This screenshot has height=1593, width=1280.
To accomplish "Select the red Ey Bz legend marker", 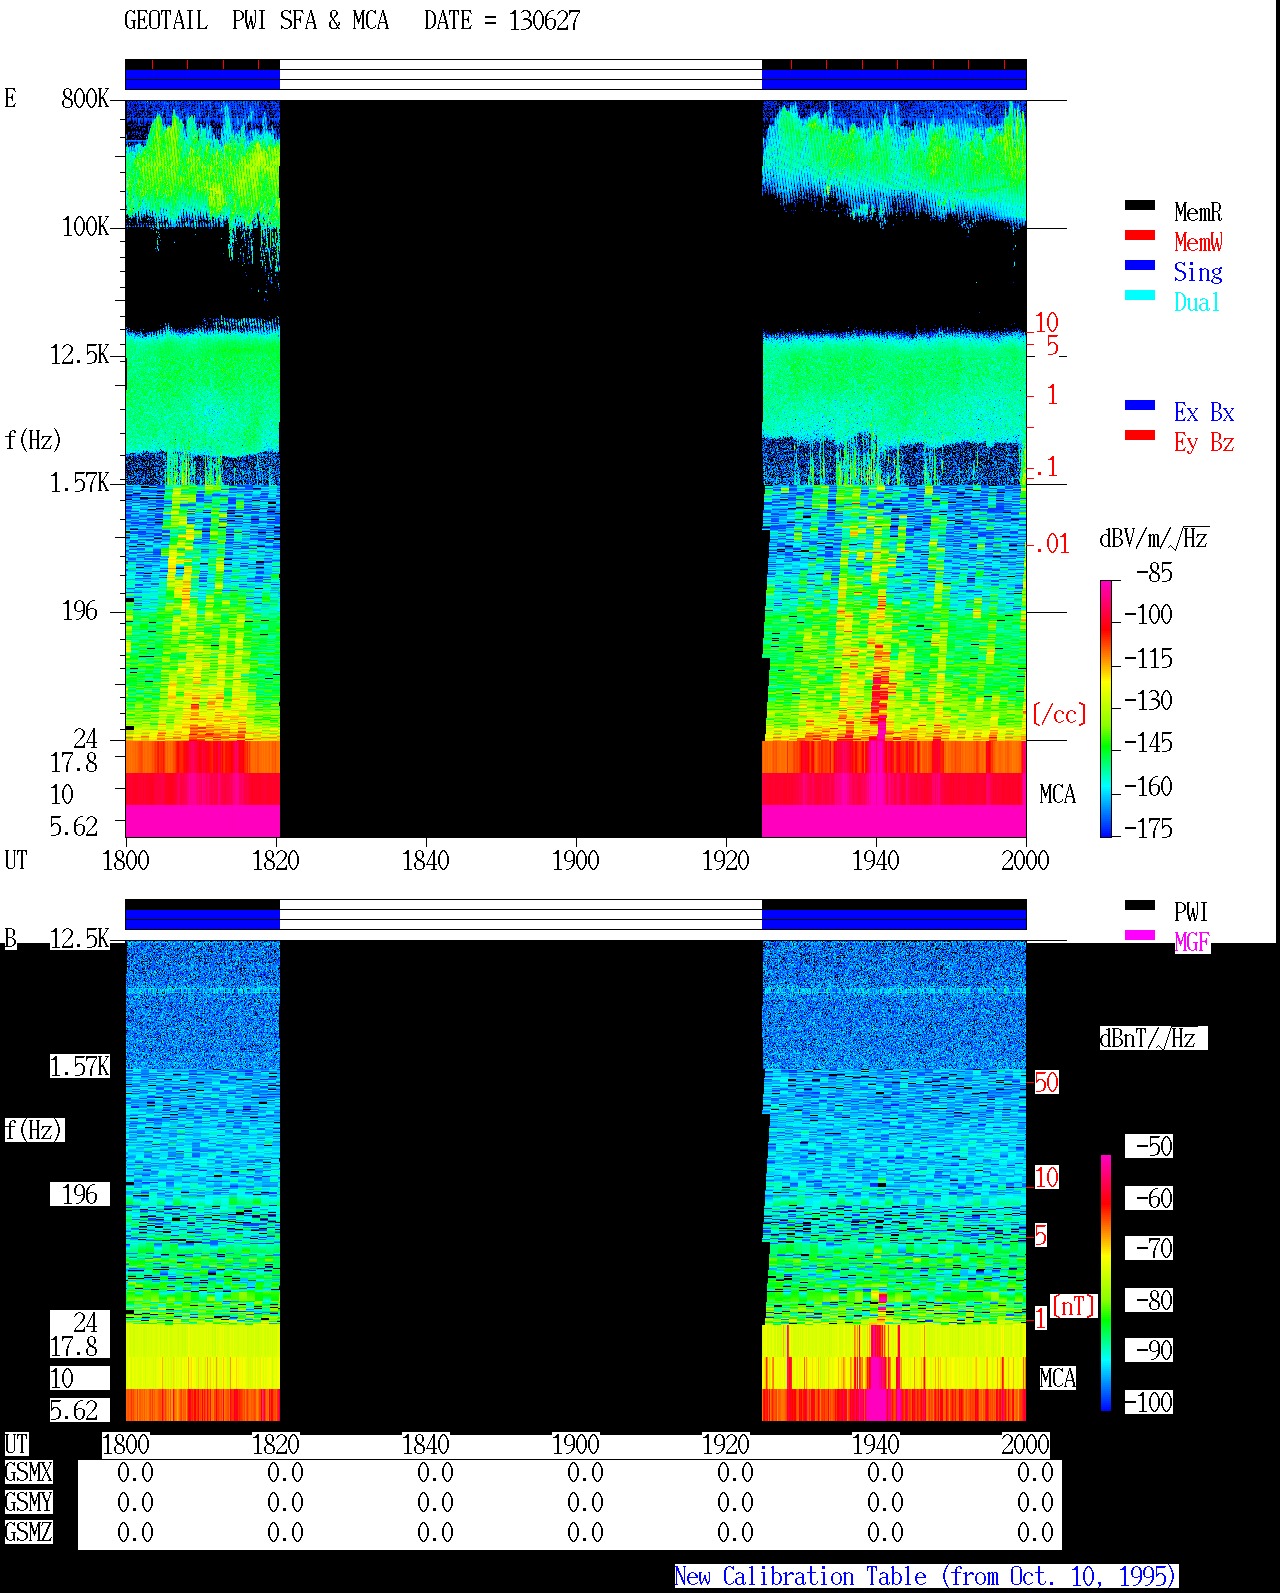I will tap(1140, 435).
